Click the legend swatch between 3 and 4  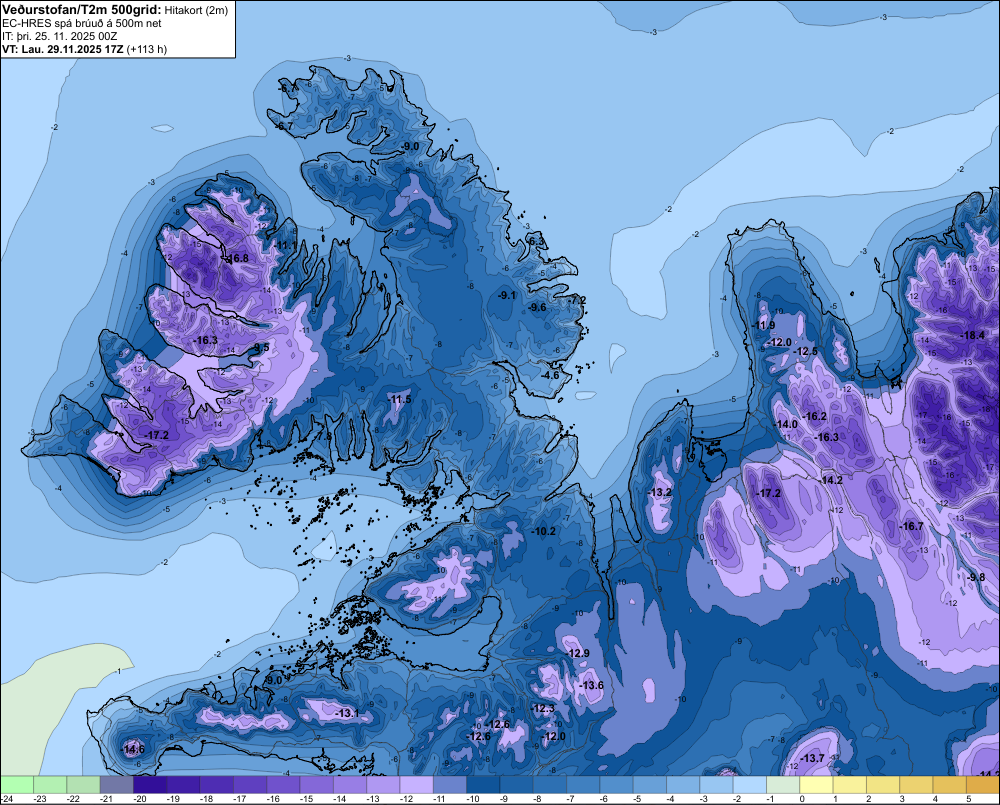pyautogui.click(x=916, y=785)
